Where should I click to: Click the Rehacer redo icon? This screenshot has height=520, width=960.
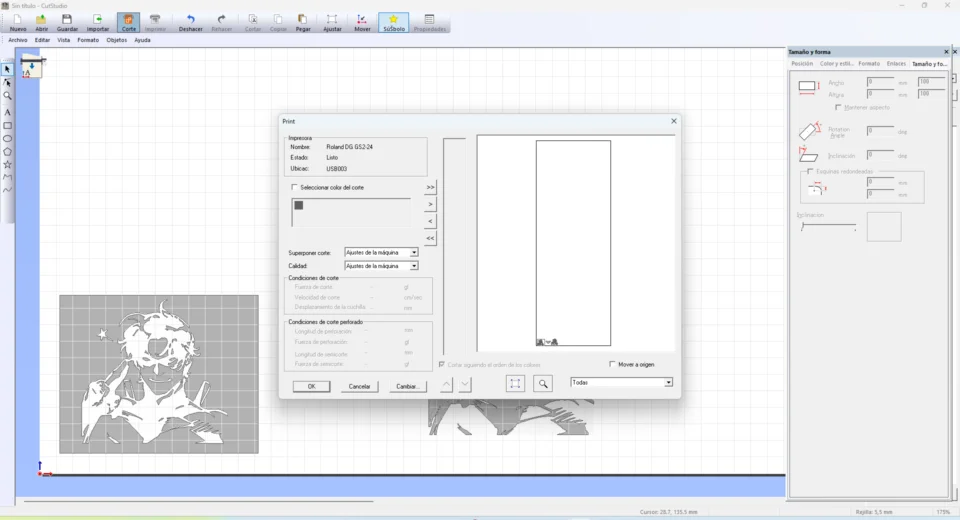click(222, 23)
